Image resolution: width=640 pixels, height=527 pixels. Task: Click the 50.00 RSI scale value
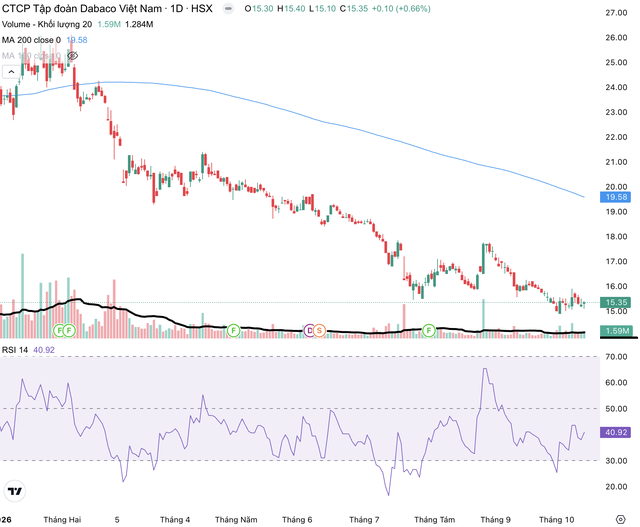click(x=616, y=409)
